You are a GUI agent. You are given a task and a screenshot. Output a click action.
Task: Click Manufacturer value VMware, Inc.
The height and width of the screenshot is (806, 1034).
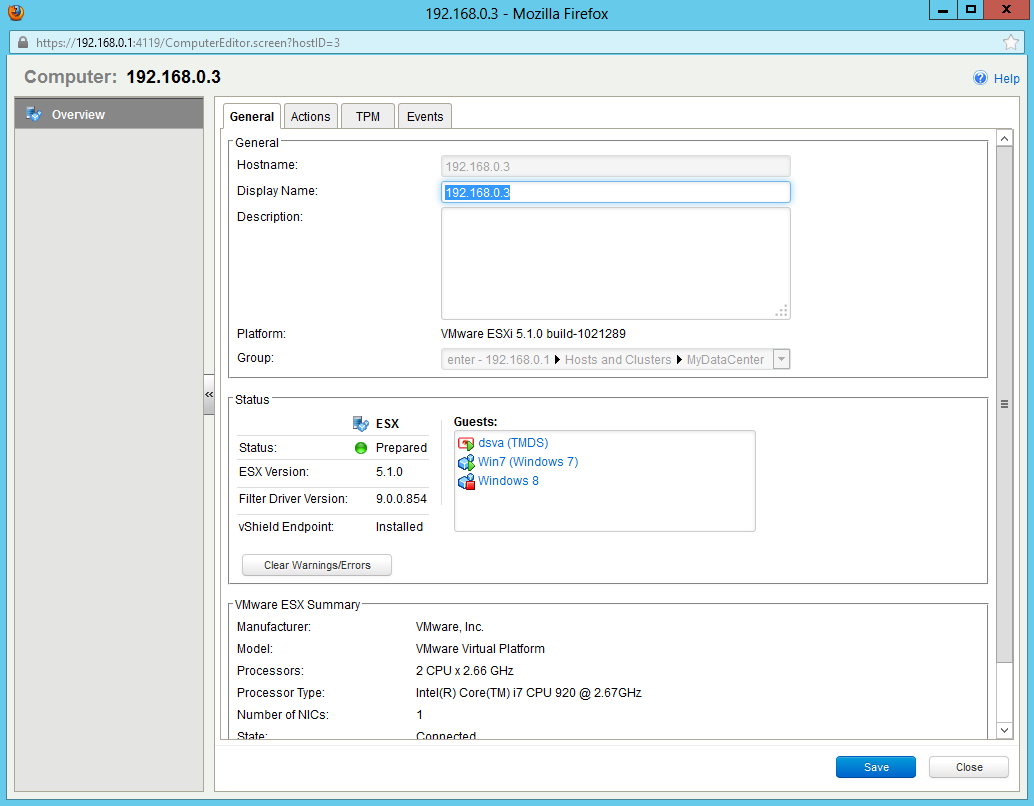(x=450, y=627)
